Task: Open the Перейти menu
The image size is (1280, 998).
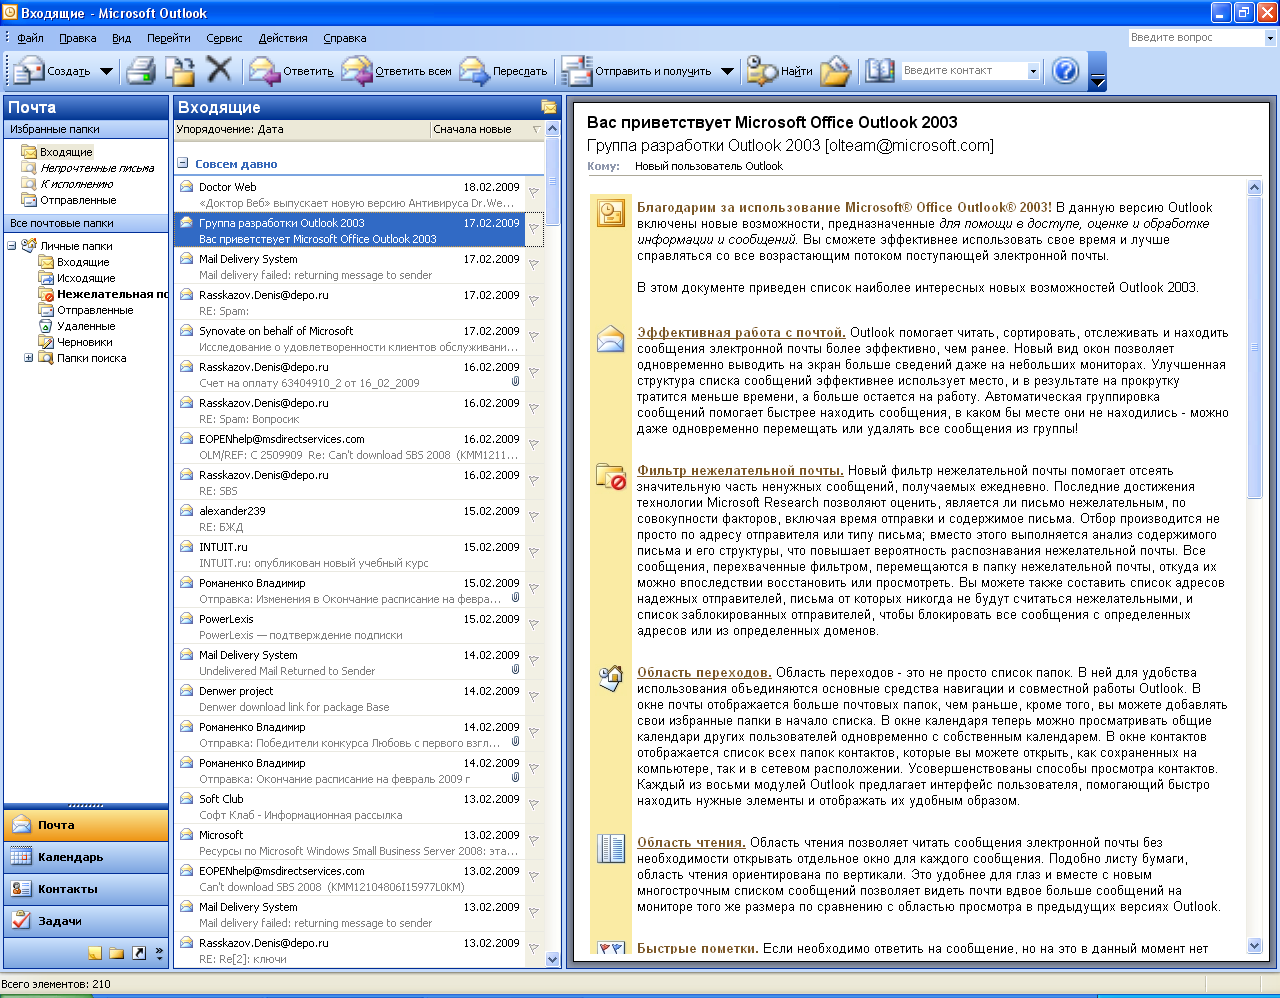Action: coord(168,38)
